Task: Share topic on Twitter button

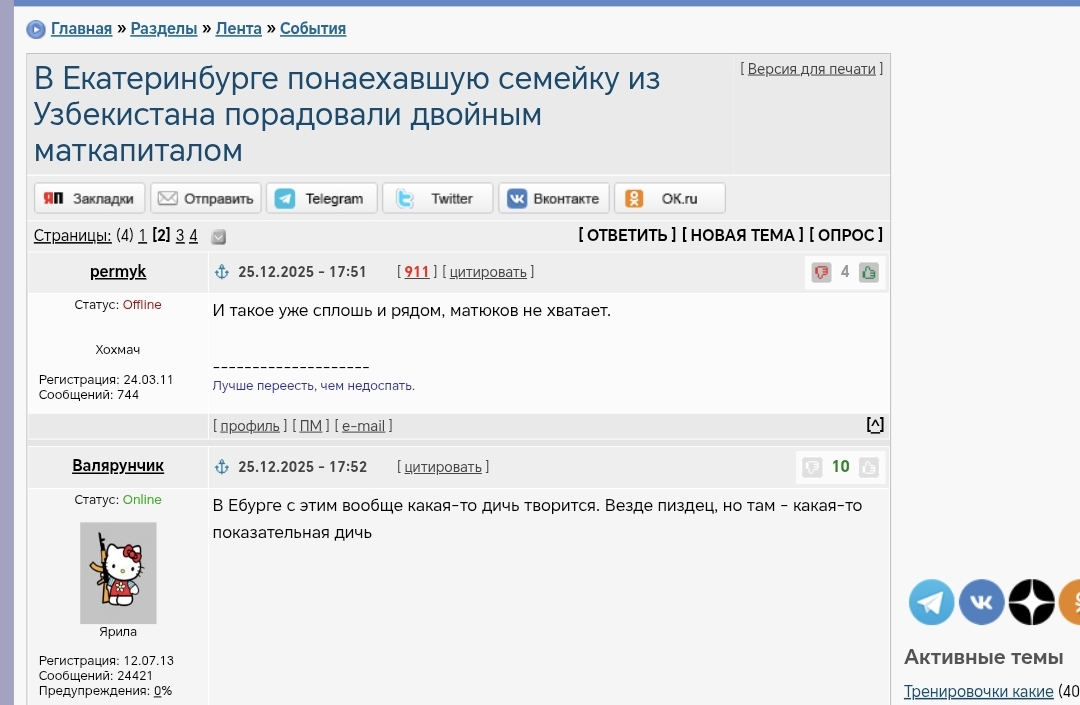Action: coord(438,198)
